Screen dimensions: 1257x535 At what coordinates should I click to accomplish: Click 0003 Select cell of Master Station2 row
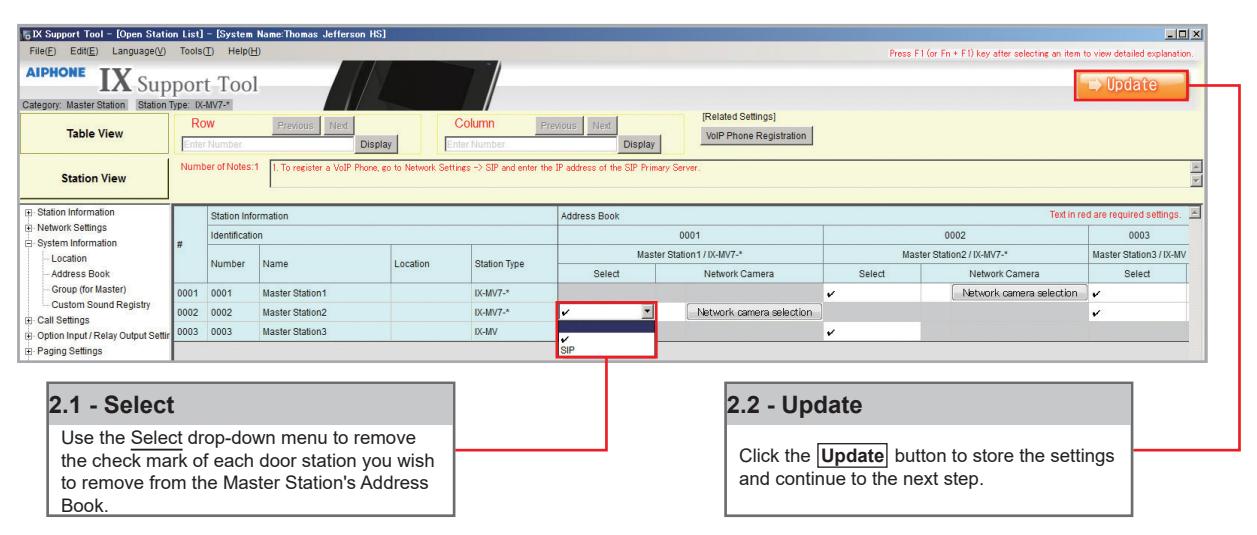pyautogui.click(x=1137, y=313)
